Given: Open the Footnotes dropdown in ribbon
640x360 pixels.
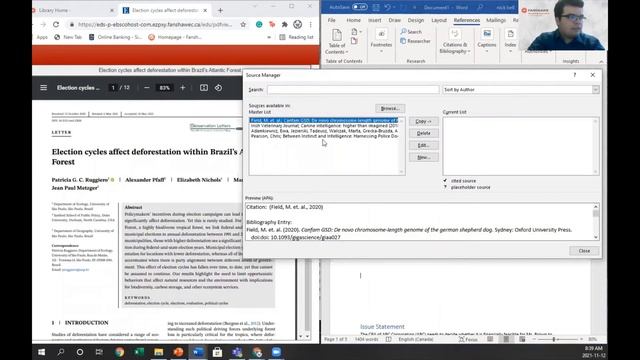Looking at the screenshot, I should (381, 42).
